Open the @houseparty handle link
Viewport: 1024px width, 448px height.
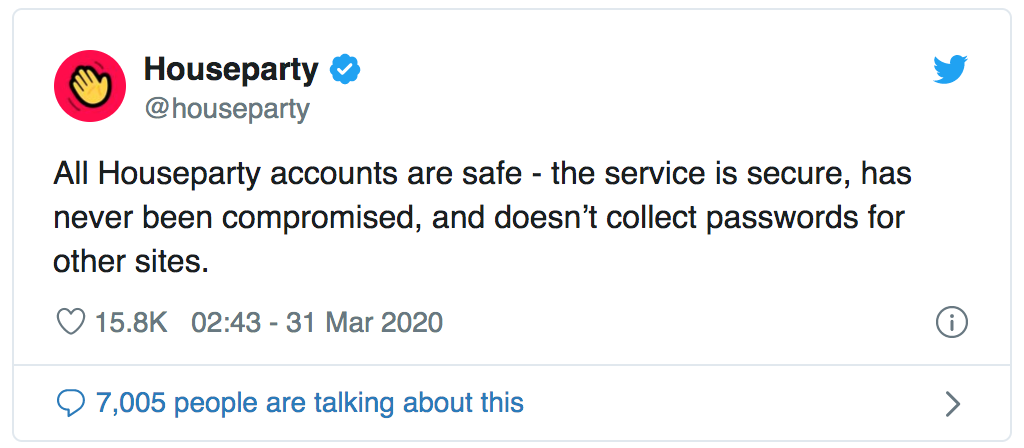coord(227,109)
